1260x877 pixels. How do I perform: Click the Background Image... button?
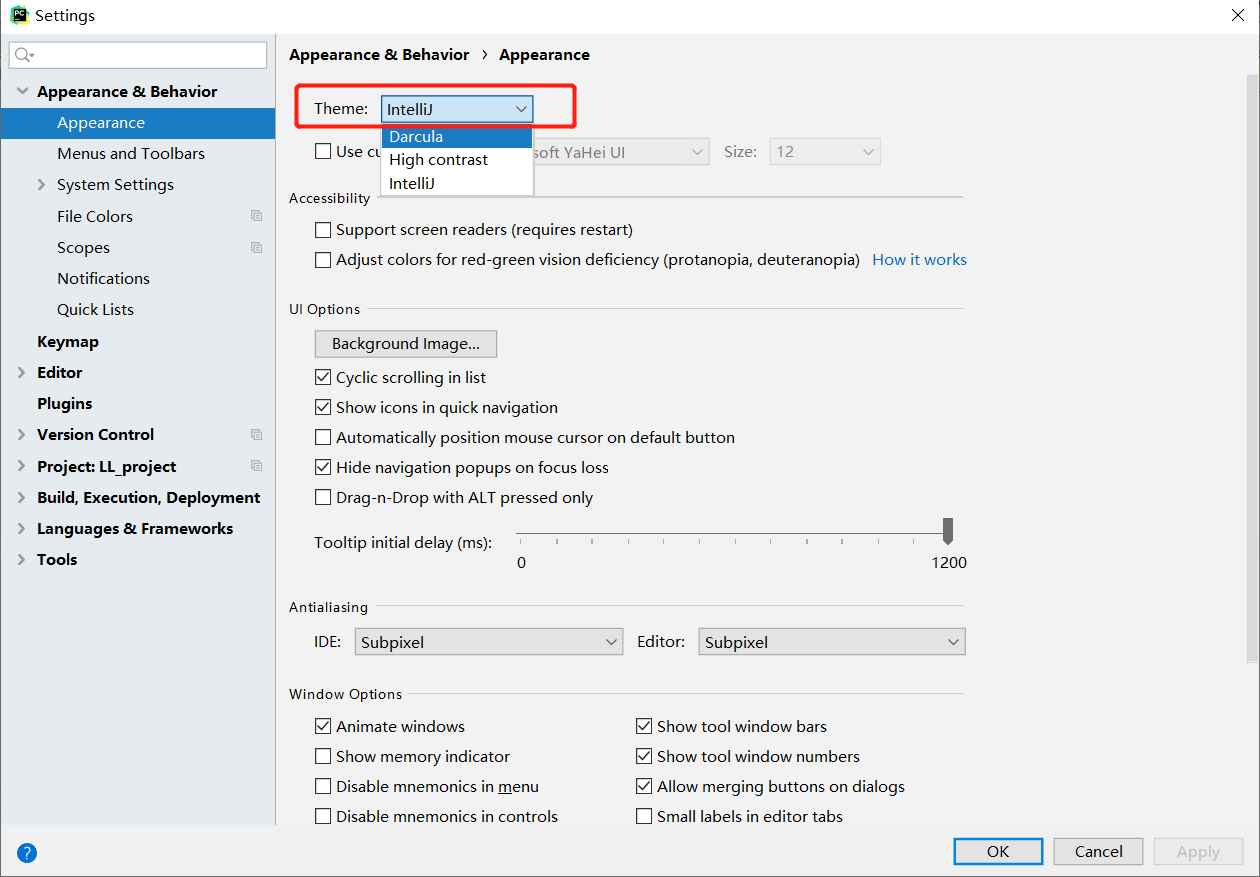pos(406,344)
